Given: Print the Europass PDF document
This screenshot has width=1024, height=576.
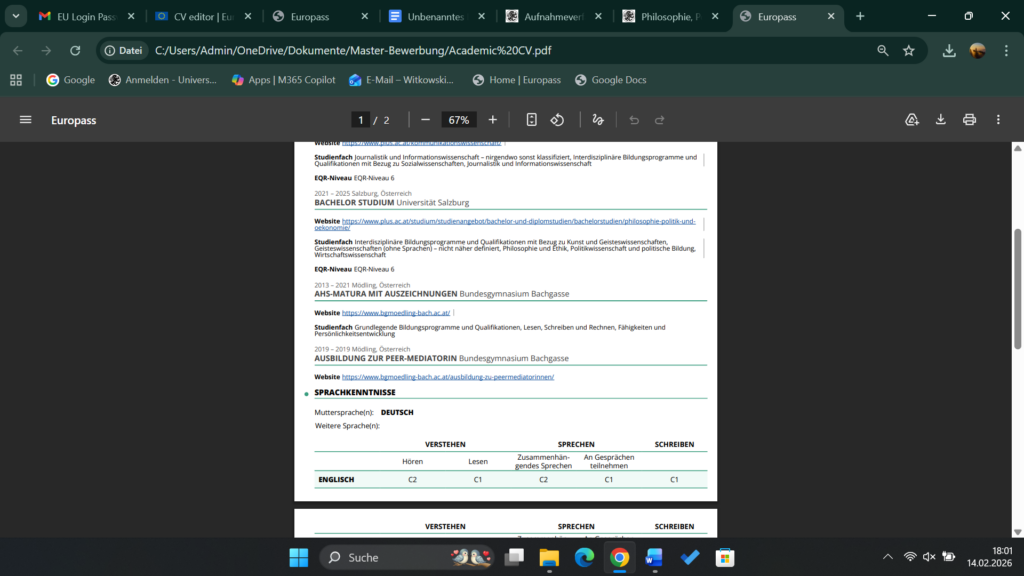Looking at the screenshot, I should (x=969, y=120).
